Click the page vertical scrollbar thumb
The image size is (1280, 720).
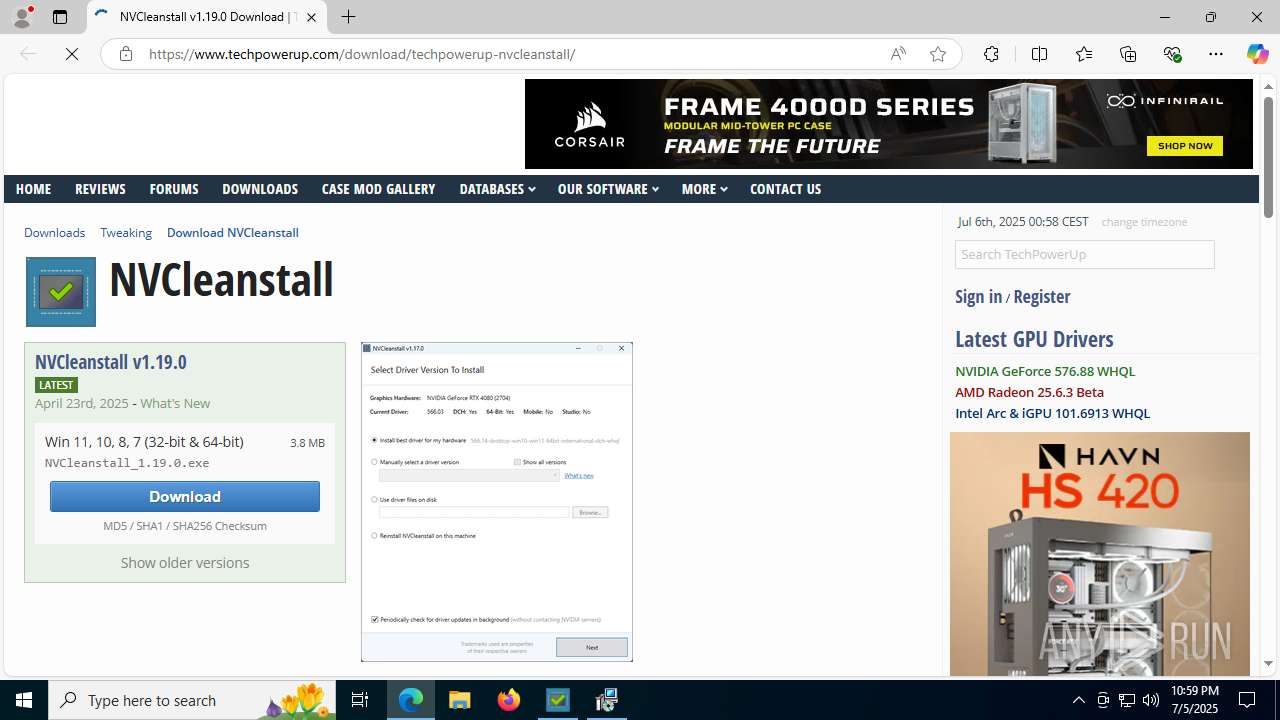1268,158
